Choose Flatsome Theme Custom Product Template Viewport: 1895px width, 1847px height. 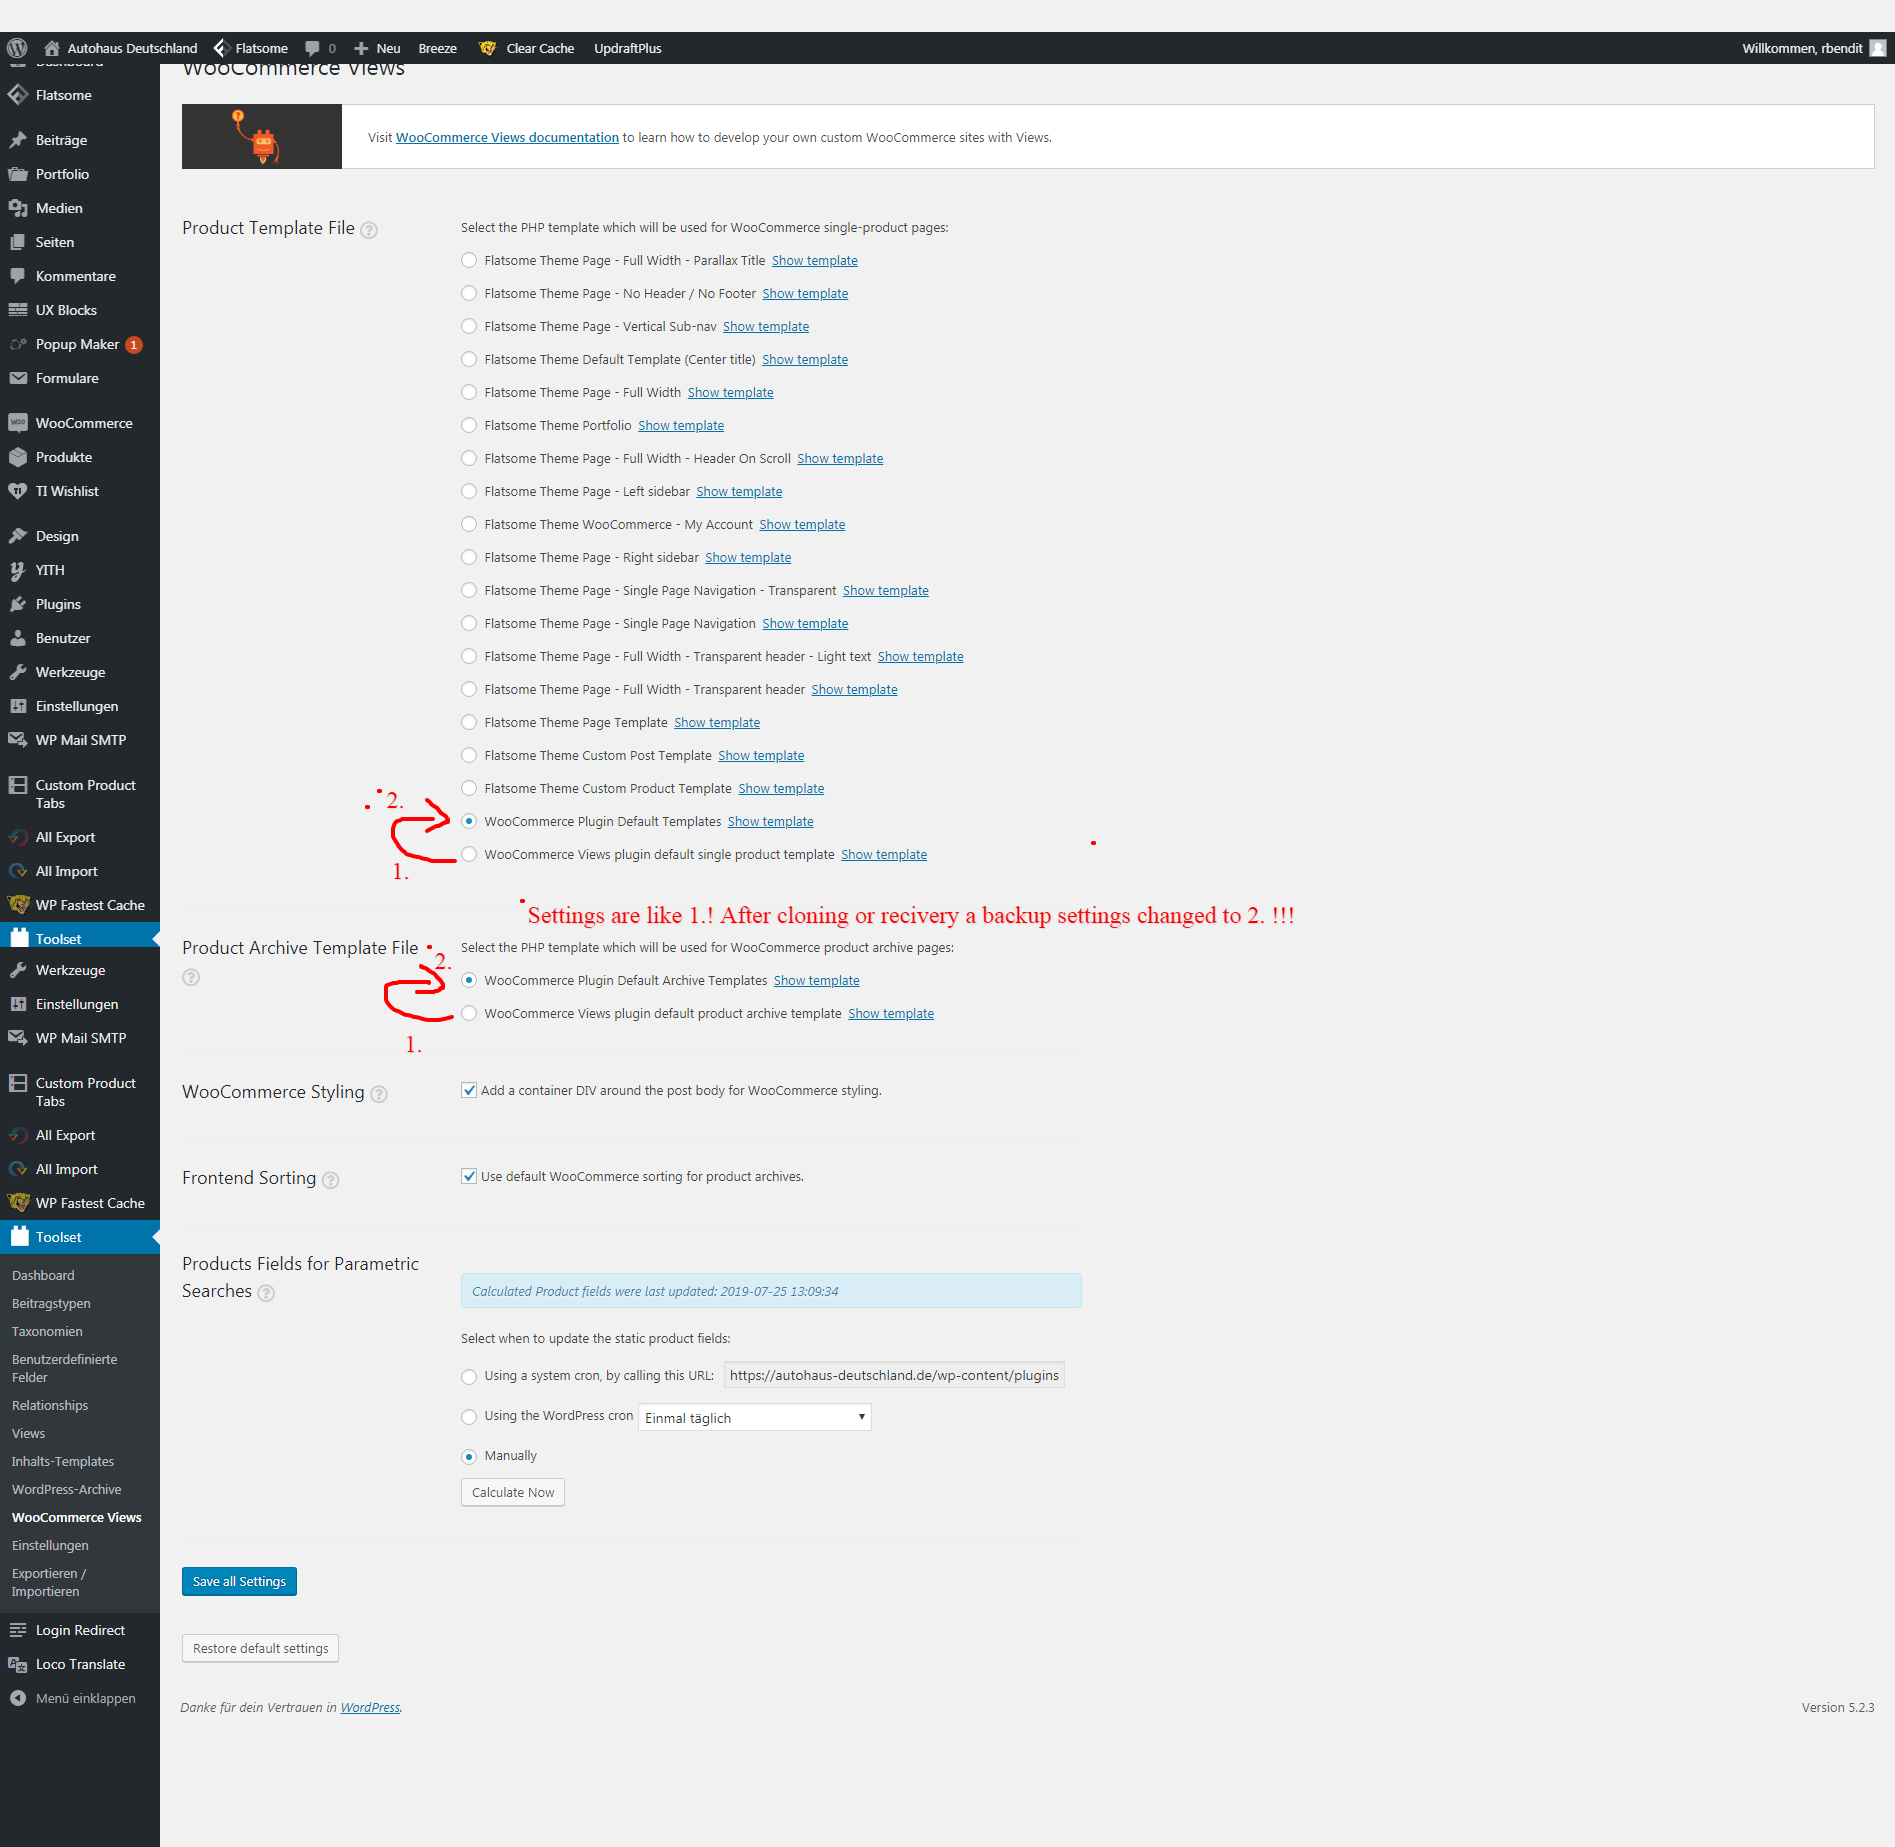(469, 788)
